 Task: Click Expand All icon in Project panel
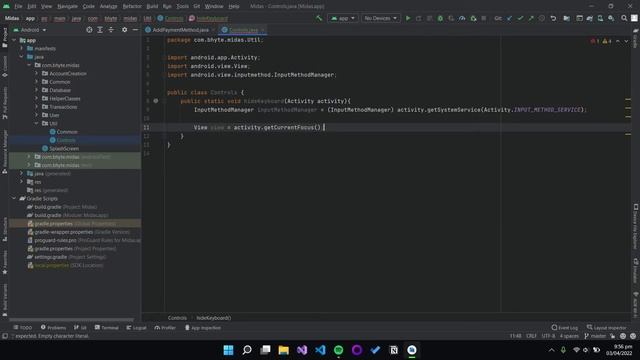[x=100, y=30]
